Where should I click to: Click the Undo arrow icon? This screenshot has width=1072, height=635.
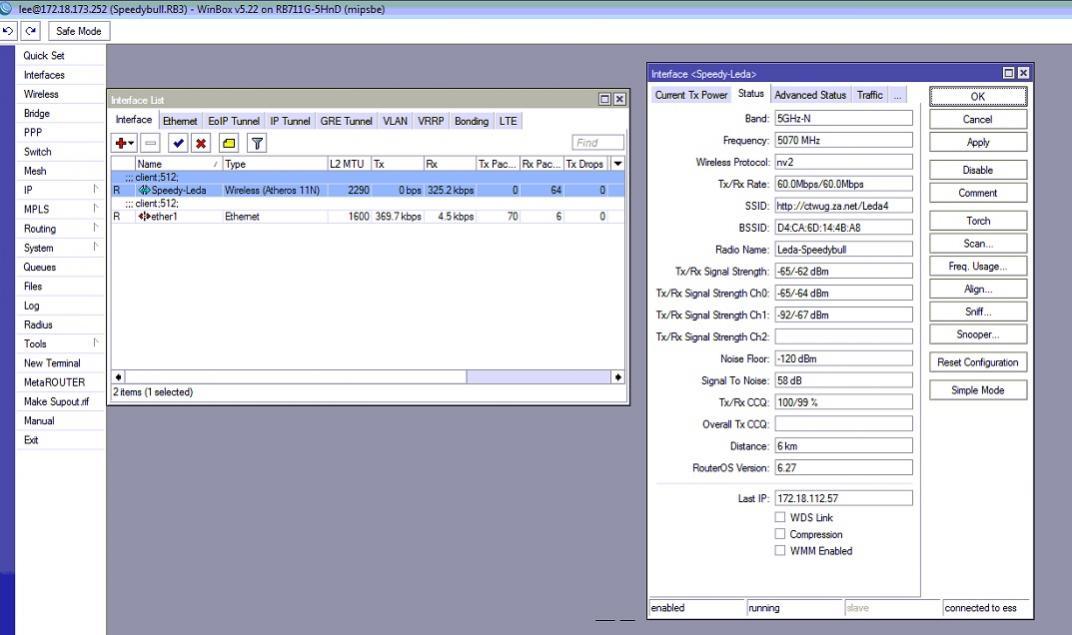pos(8,31)
